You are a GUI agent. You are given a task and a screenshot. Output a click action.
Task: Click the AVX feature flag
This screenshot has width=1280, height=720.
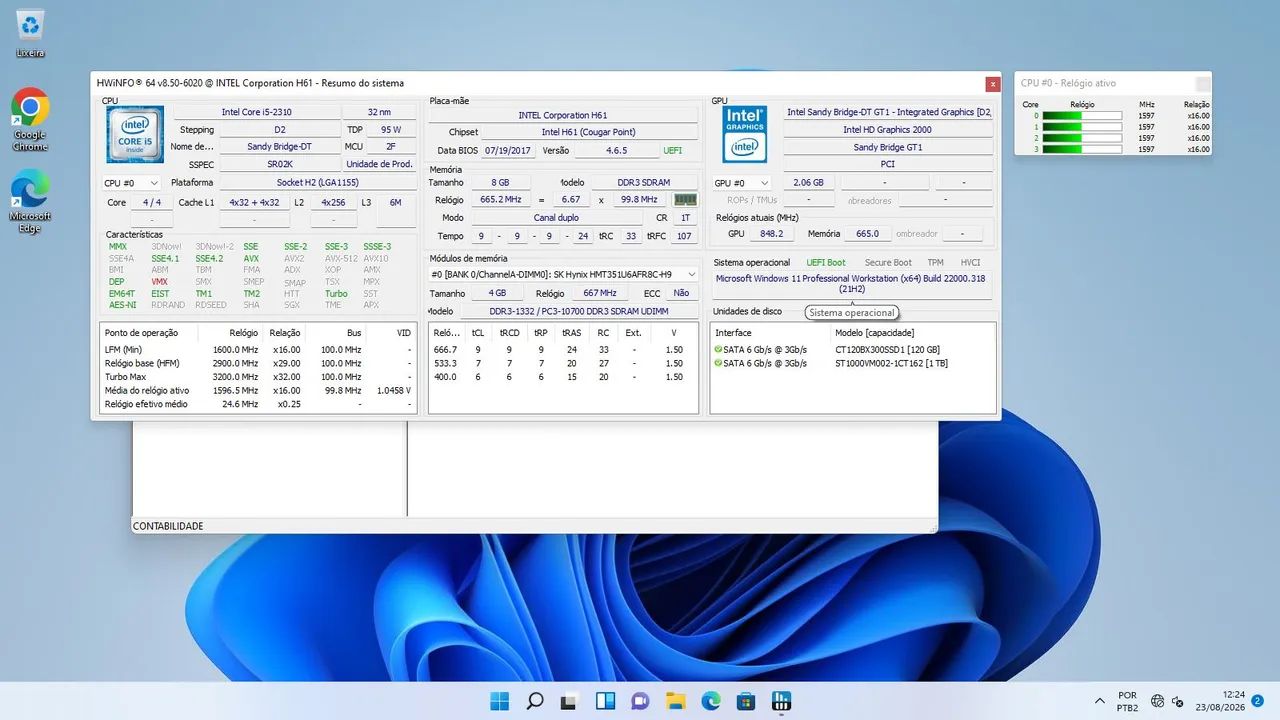(x=251, y=258)
